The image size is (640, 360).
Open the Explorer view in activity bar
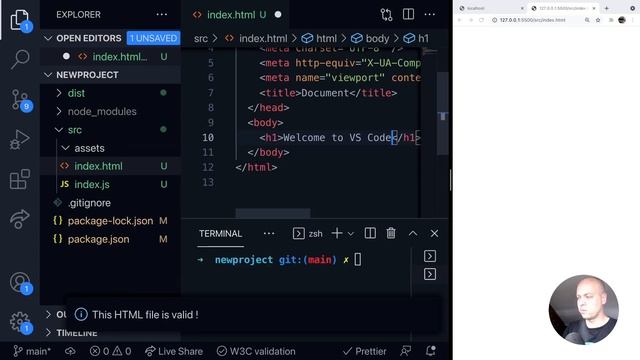tap(20, 19)
